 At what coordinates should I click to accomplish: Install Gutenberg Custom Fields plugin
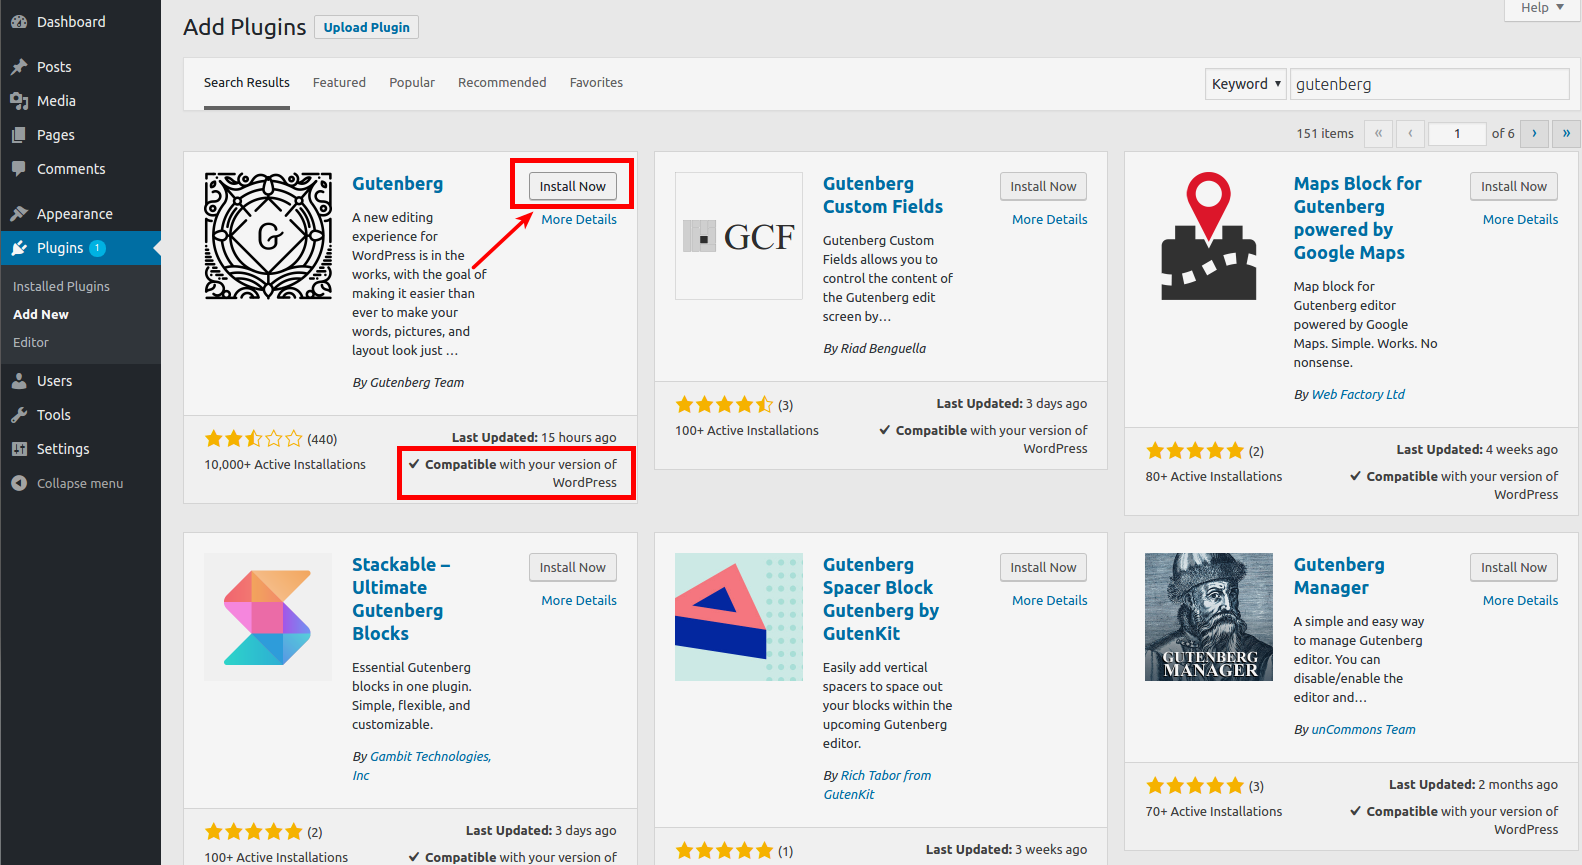(x=1043, y=186)
